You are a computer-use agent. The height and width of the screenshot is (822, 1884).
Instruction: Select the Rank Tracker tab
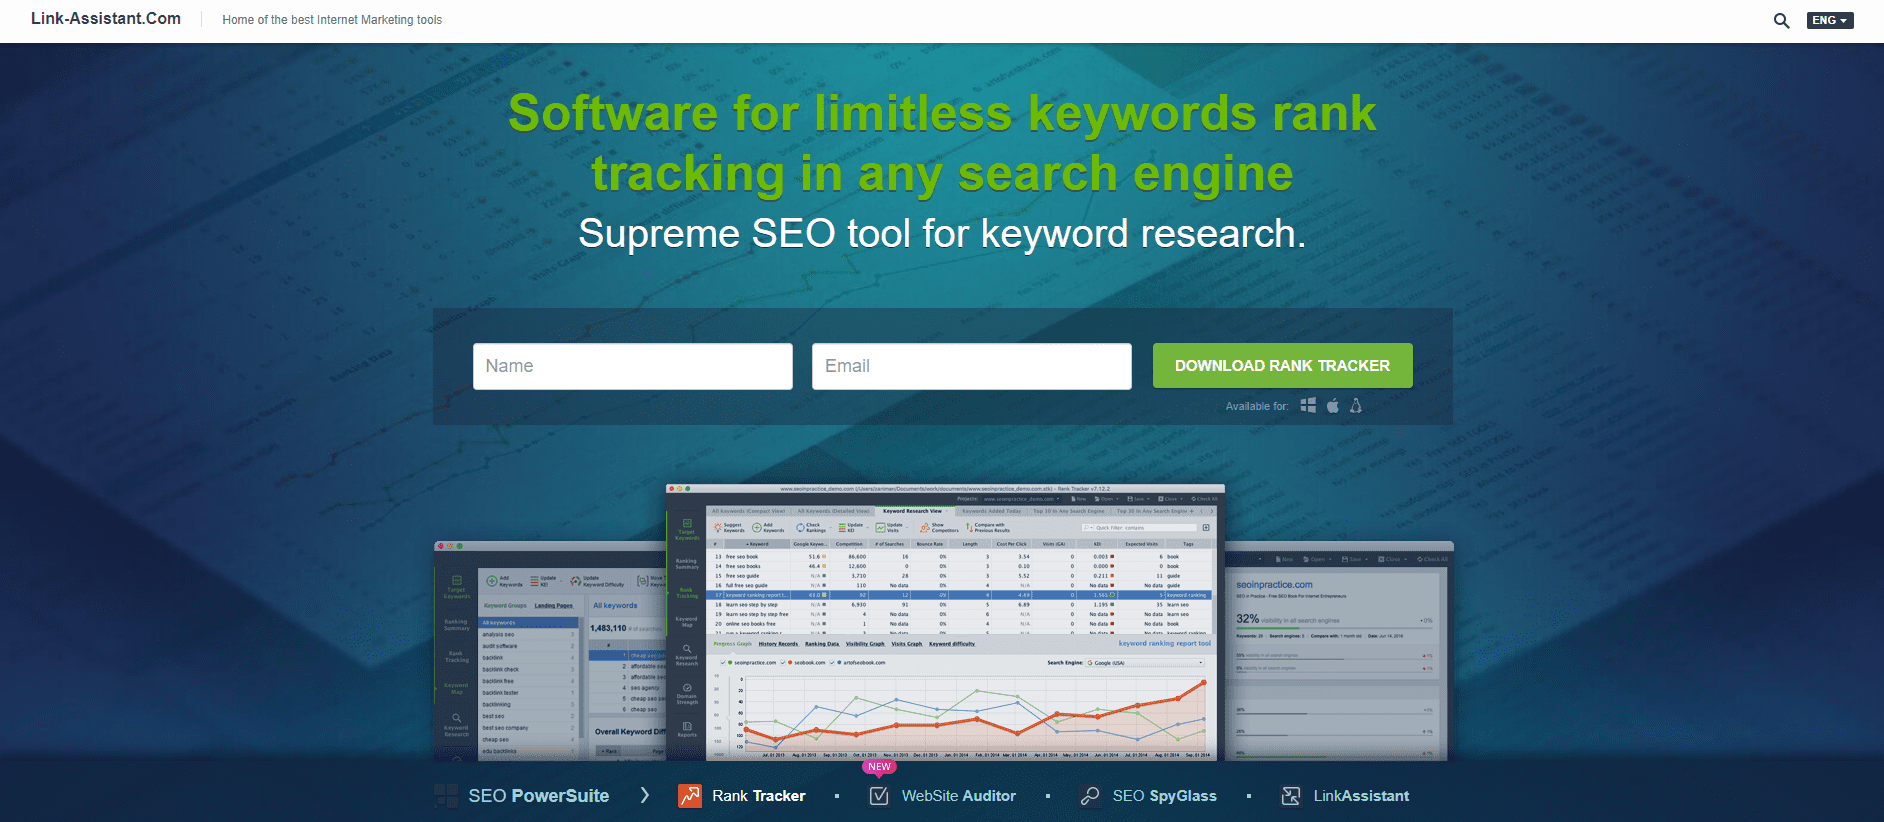(x=758, y=796)
